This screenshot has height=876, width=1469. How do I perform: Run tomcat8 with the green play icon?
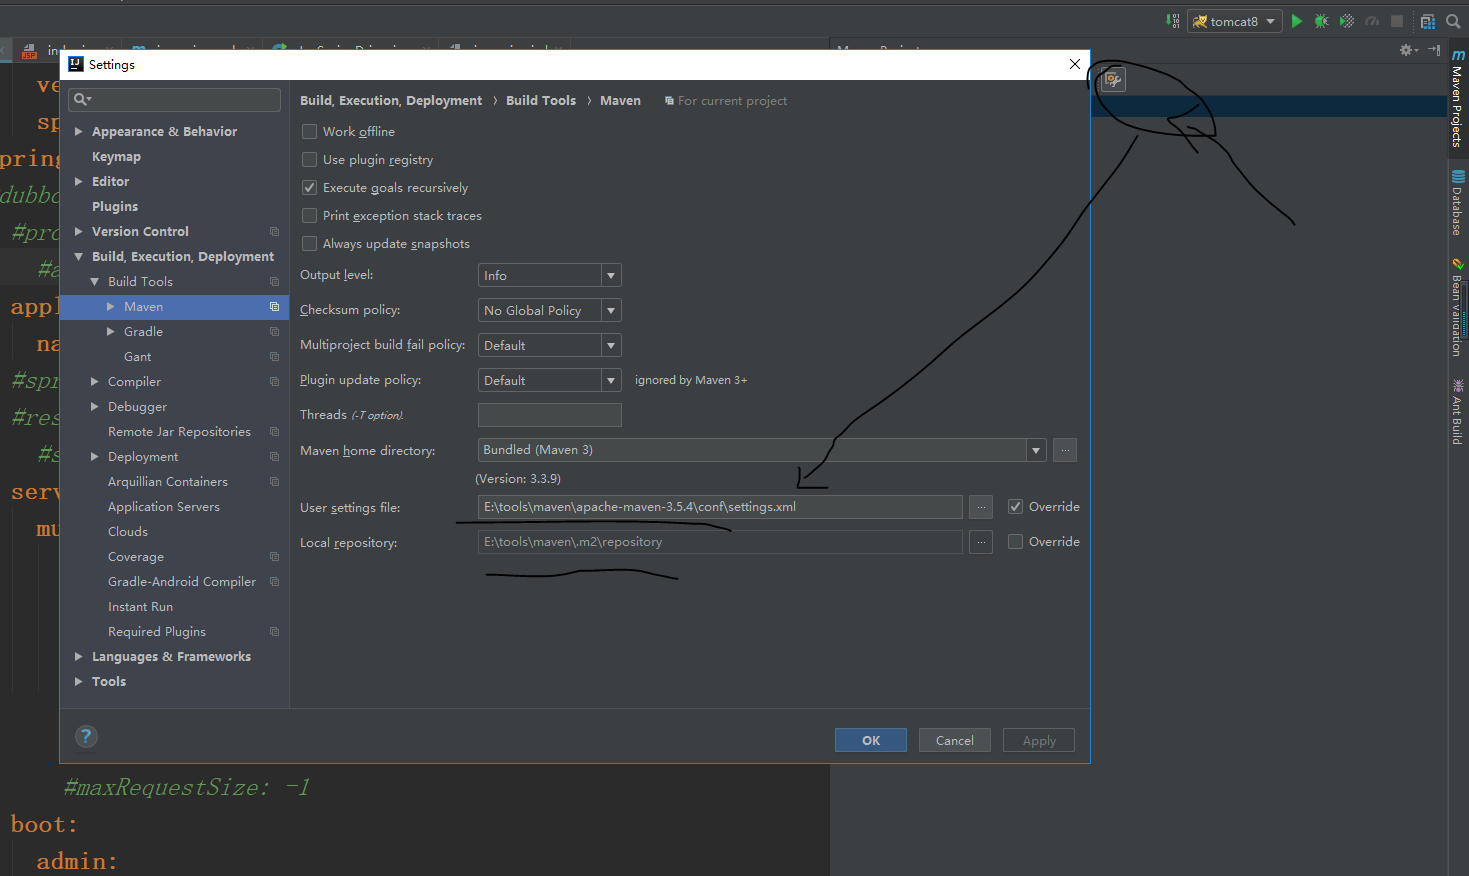[1297, 21]
